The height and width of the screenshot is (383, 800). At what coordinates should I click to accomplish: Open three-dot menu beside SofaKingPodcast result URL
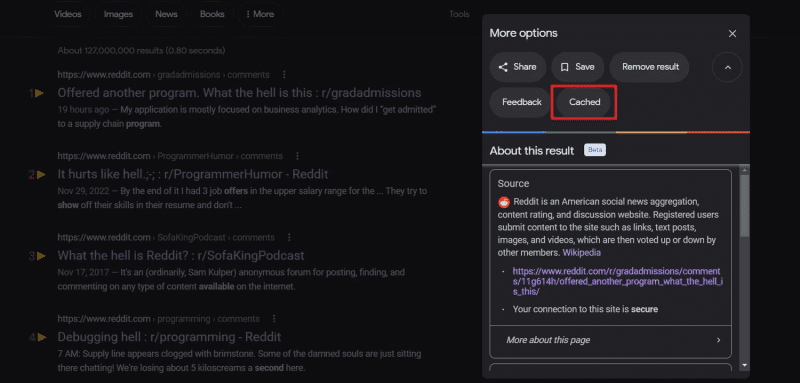(289, 238)
